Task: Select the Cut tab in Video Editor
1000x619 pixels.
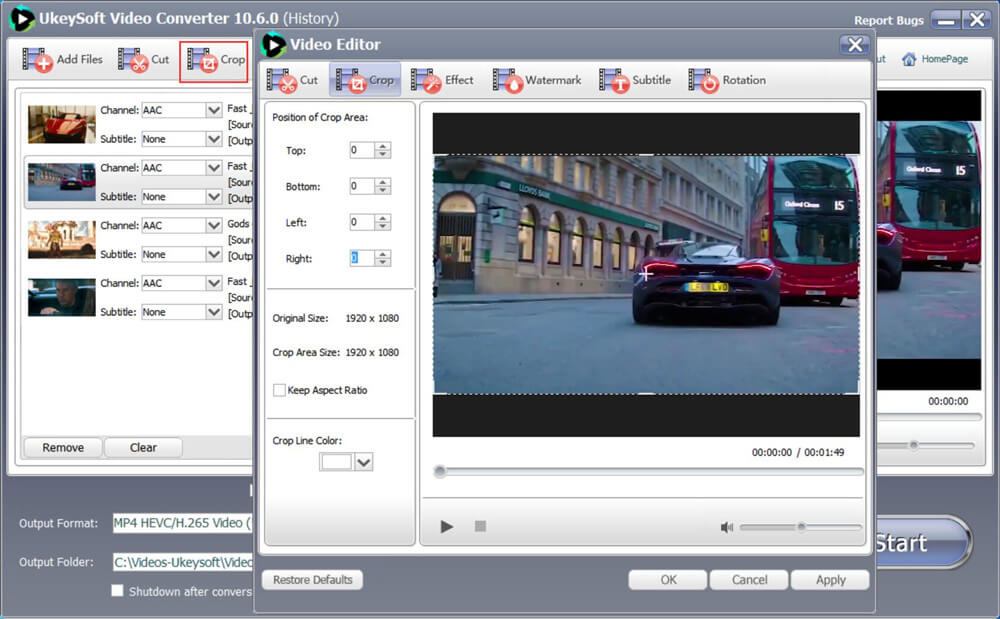Action: 292,80
